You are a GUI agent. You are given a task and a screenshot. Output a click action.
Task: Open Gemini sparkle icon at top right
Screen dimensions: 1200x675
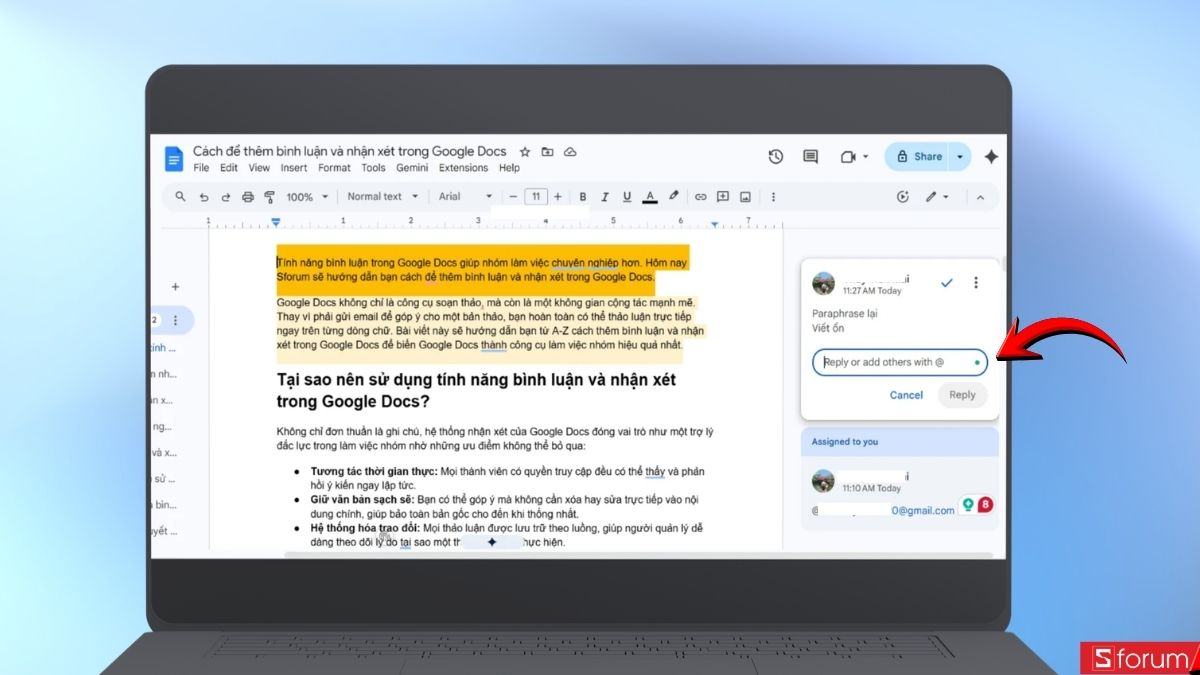(x=991, y=157)
